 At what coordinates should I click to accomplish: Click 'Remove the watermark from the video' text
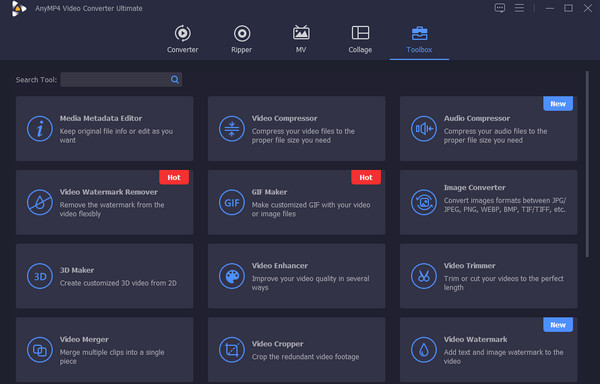point(112,209)
